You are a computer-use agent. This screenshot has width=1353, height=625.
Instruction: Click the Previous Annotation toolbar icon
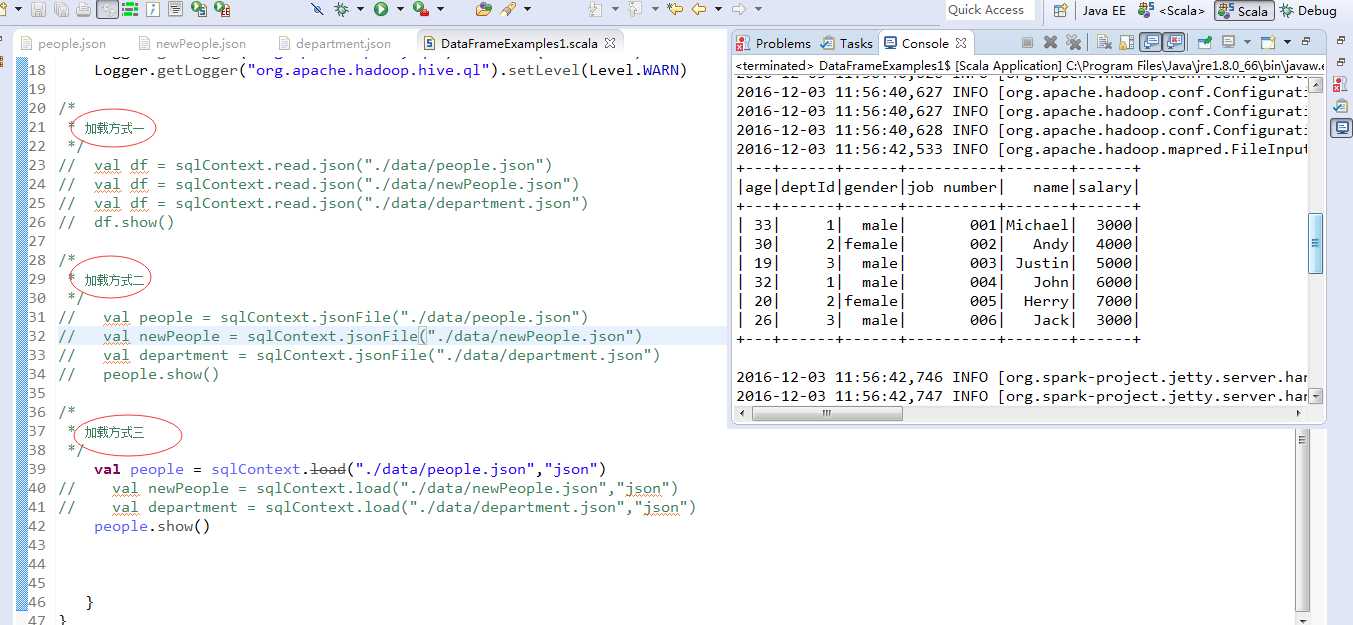pyautogui.click(x=634, y=9)
